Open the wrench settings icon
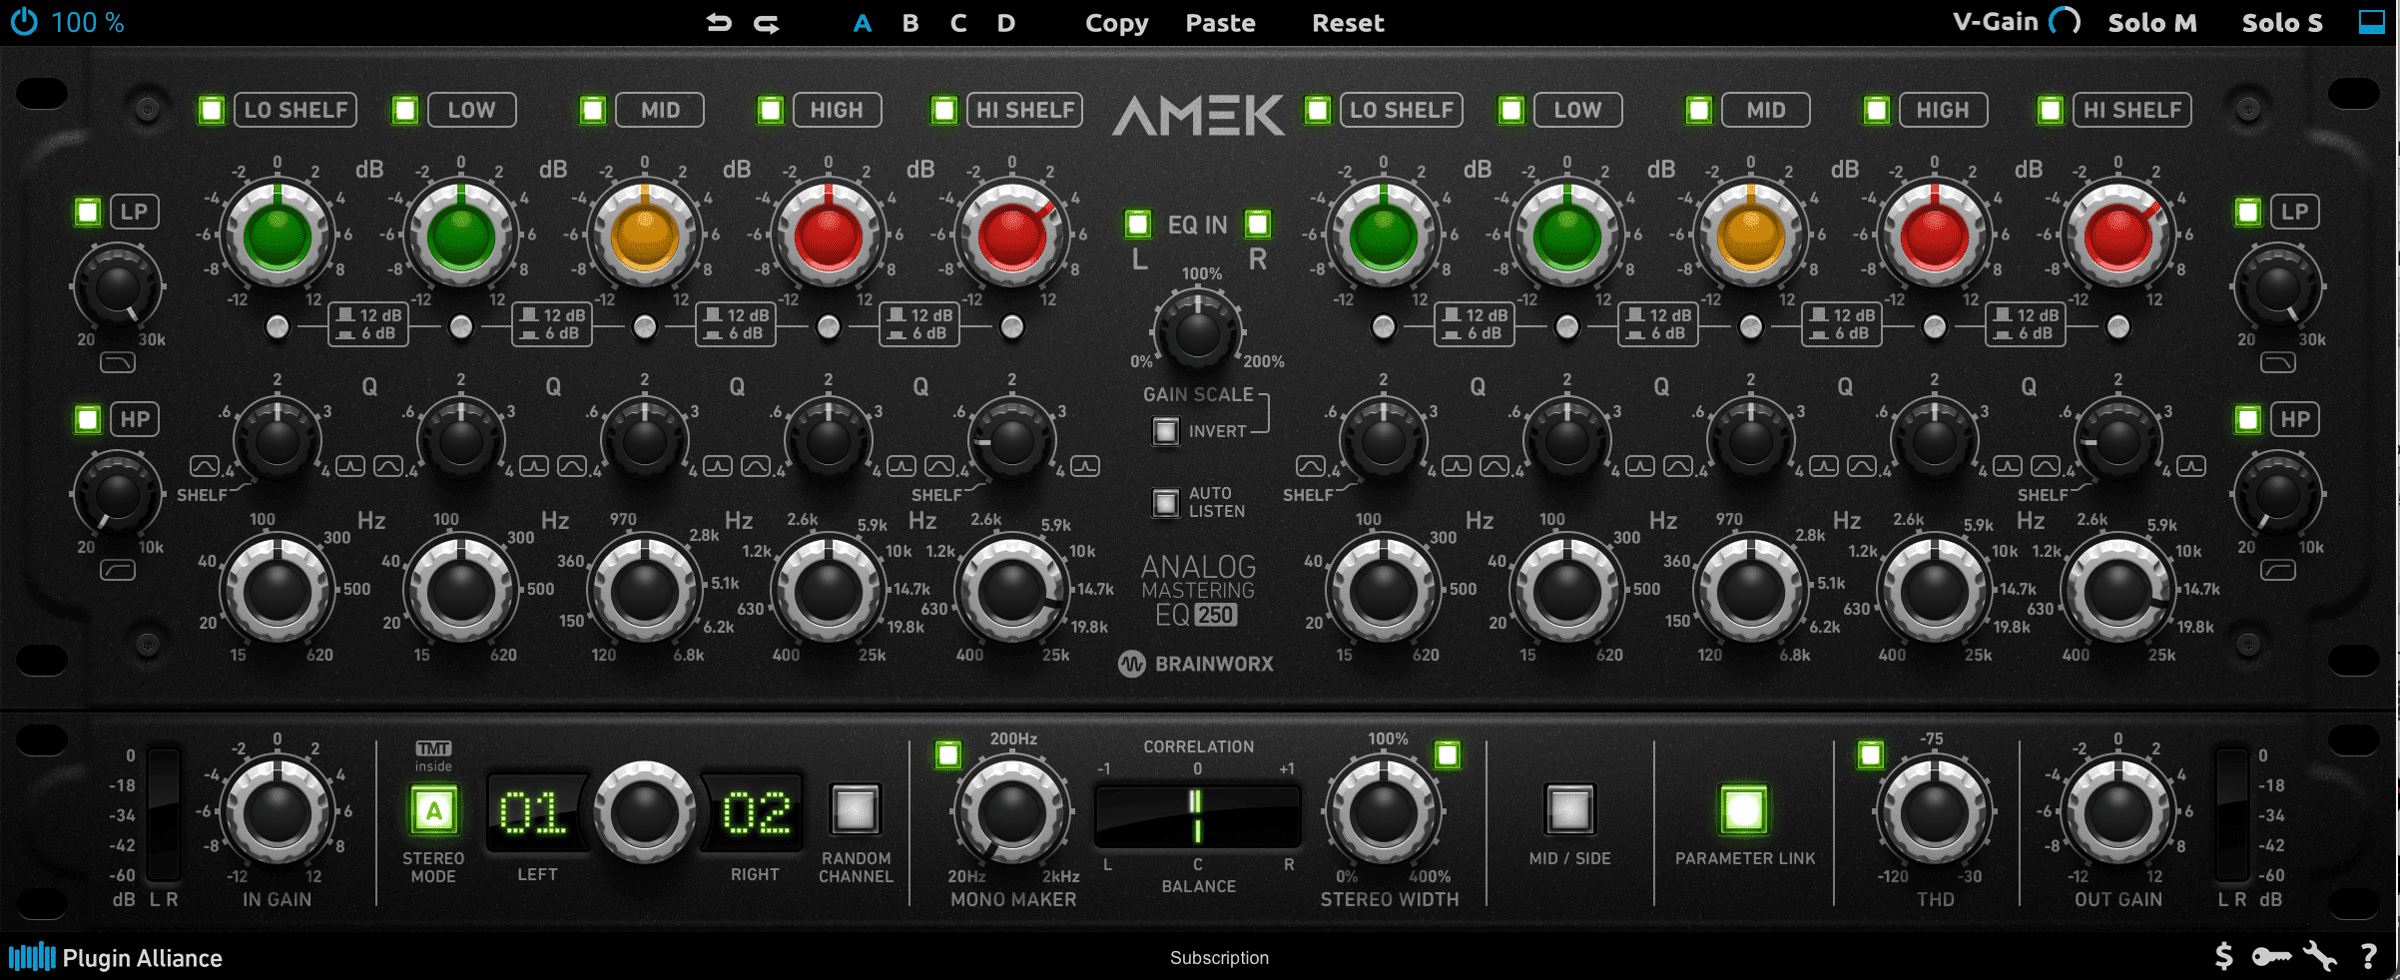The height and width of the screenshot is (980, 2400). coord(2320,957)
